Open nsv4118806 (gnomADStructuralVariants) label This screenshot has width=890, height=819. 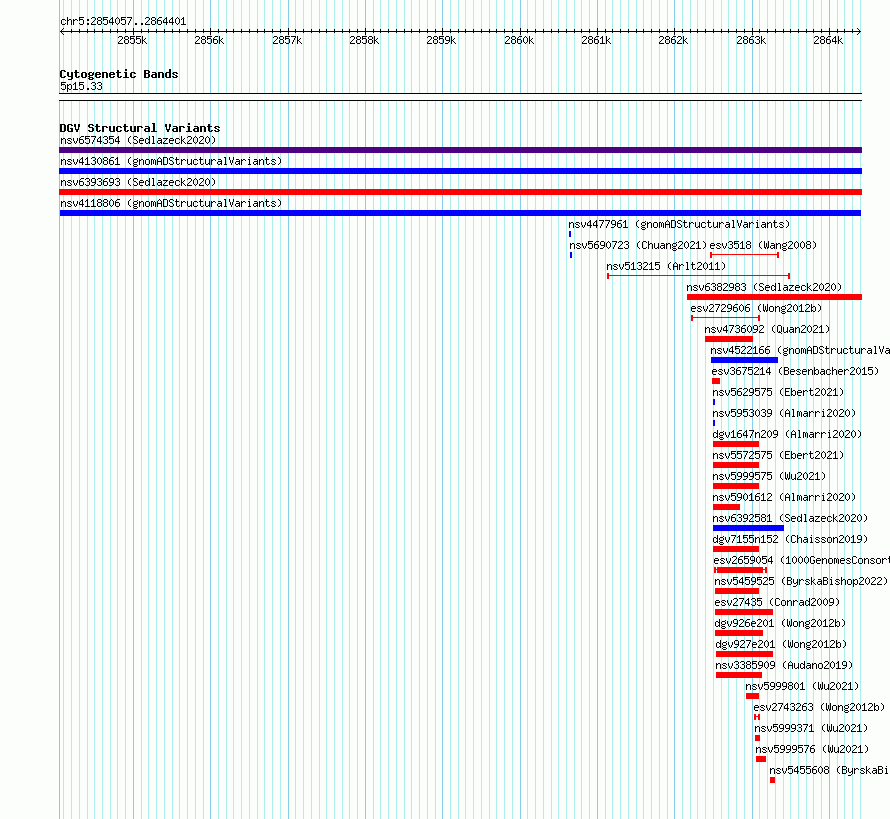tap(171, 203)
